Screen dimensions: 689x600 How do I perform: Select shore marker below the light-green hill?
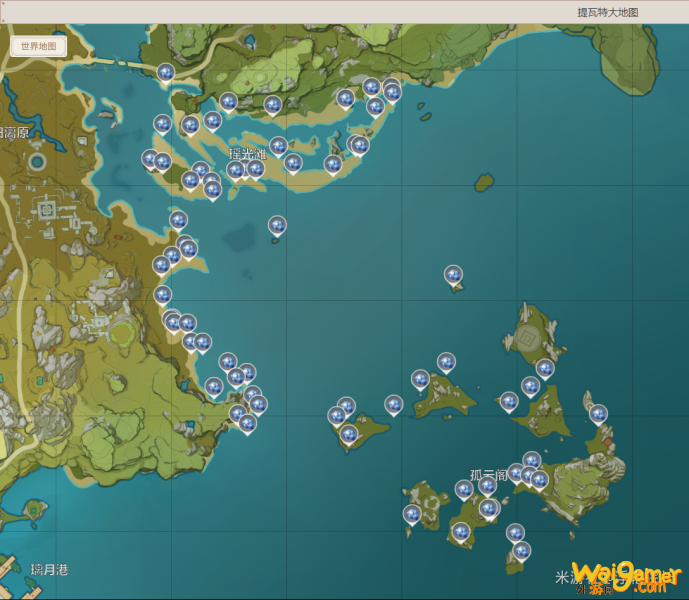(272, 106)
